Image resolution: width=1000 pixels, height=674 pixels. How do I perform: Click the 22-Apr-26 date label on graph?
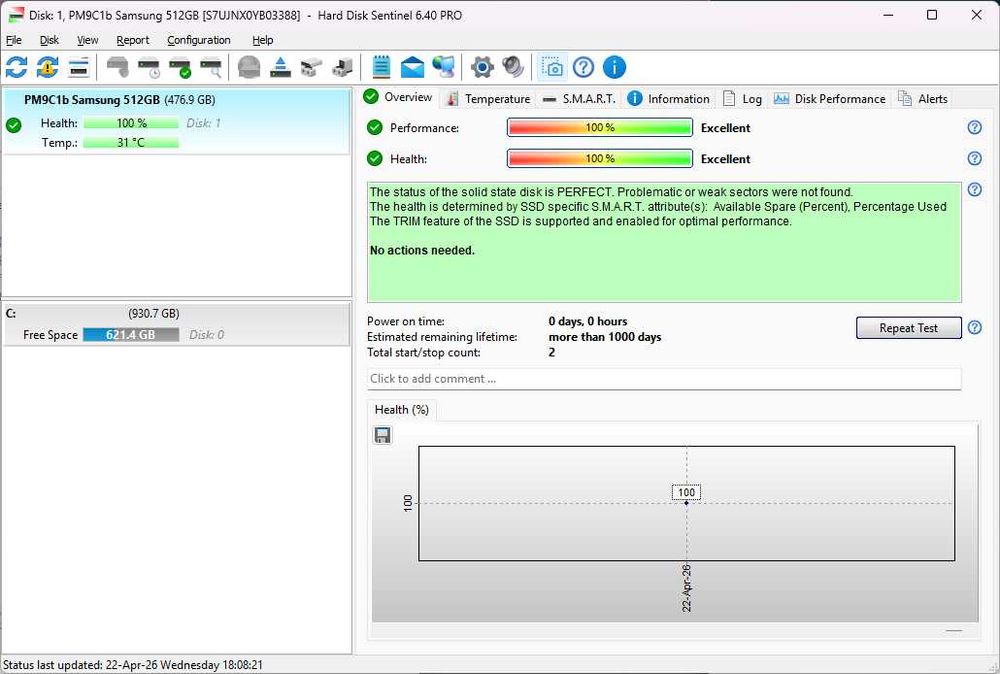click(686, 588)
